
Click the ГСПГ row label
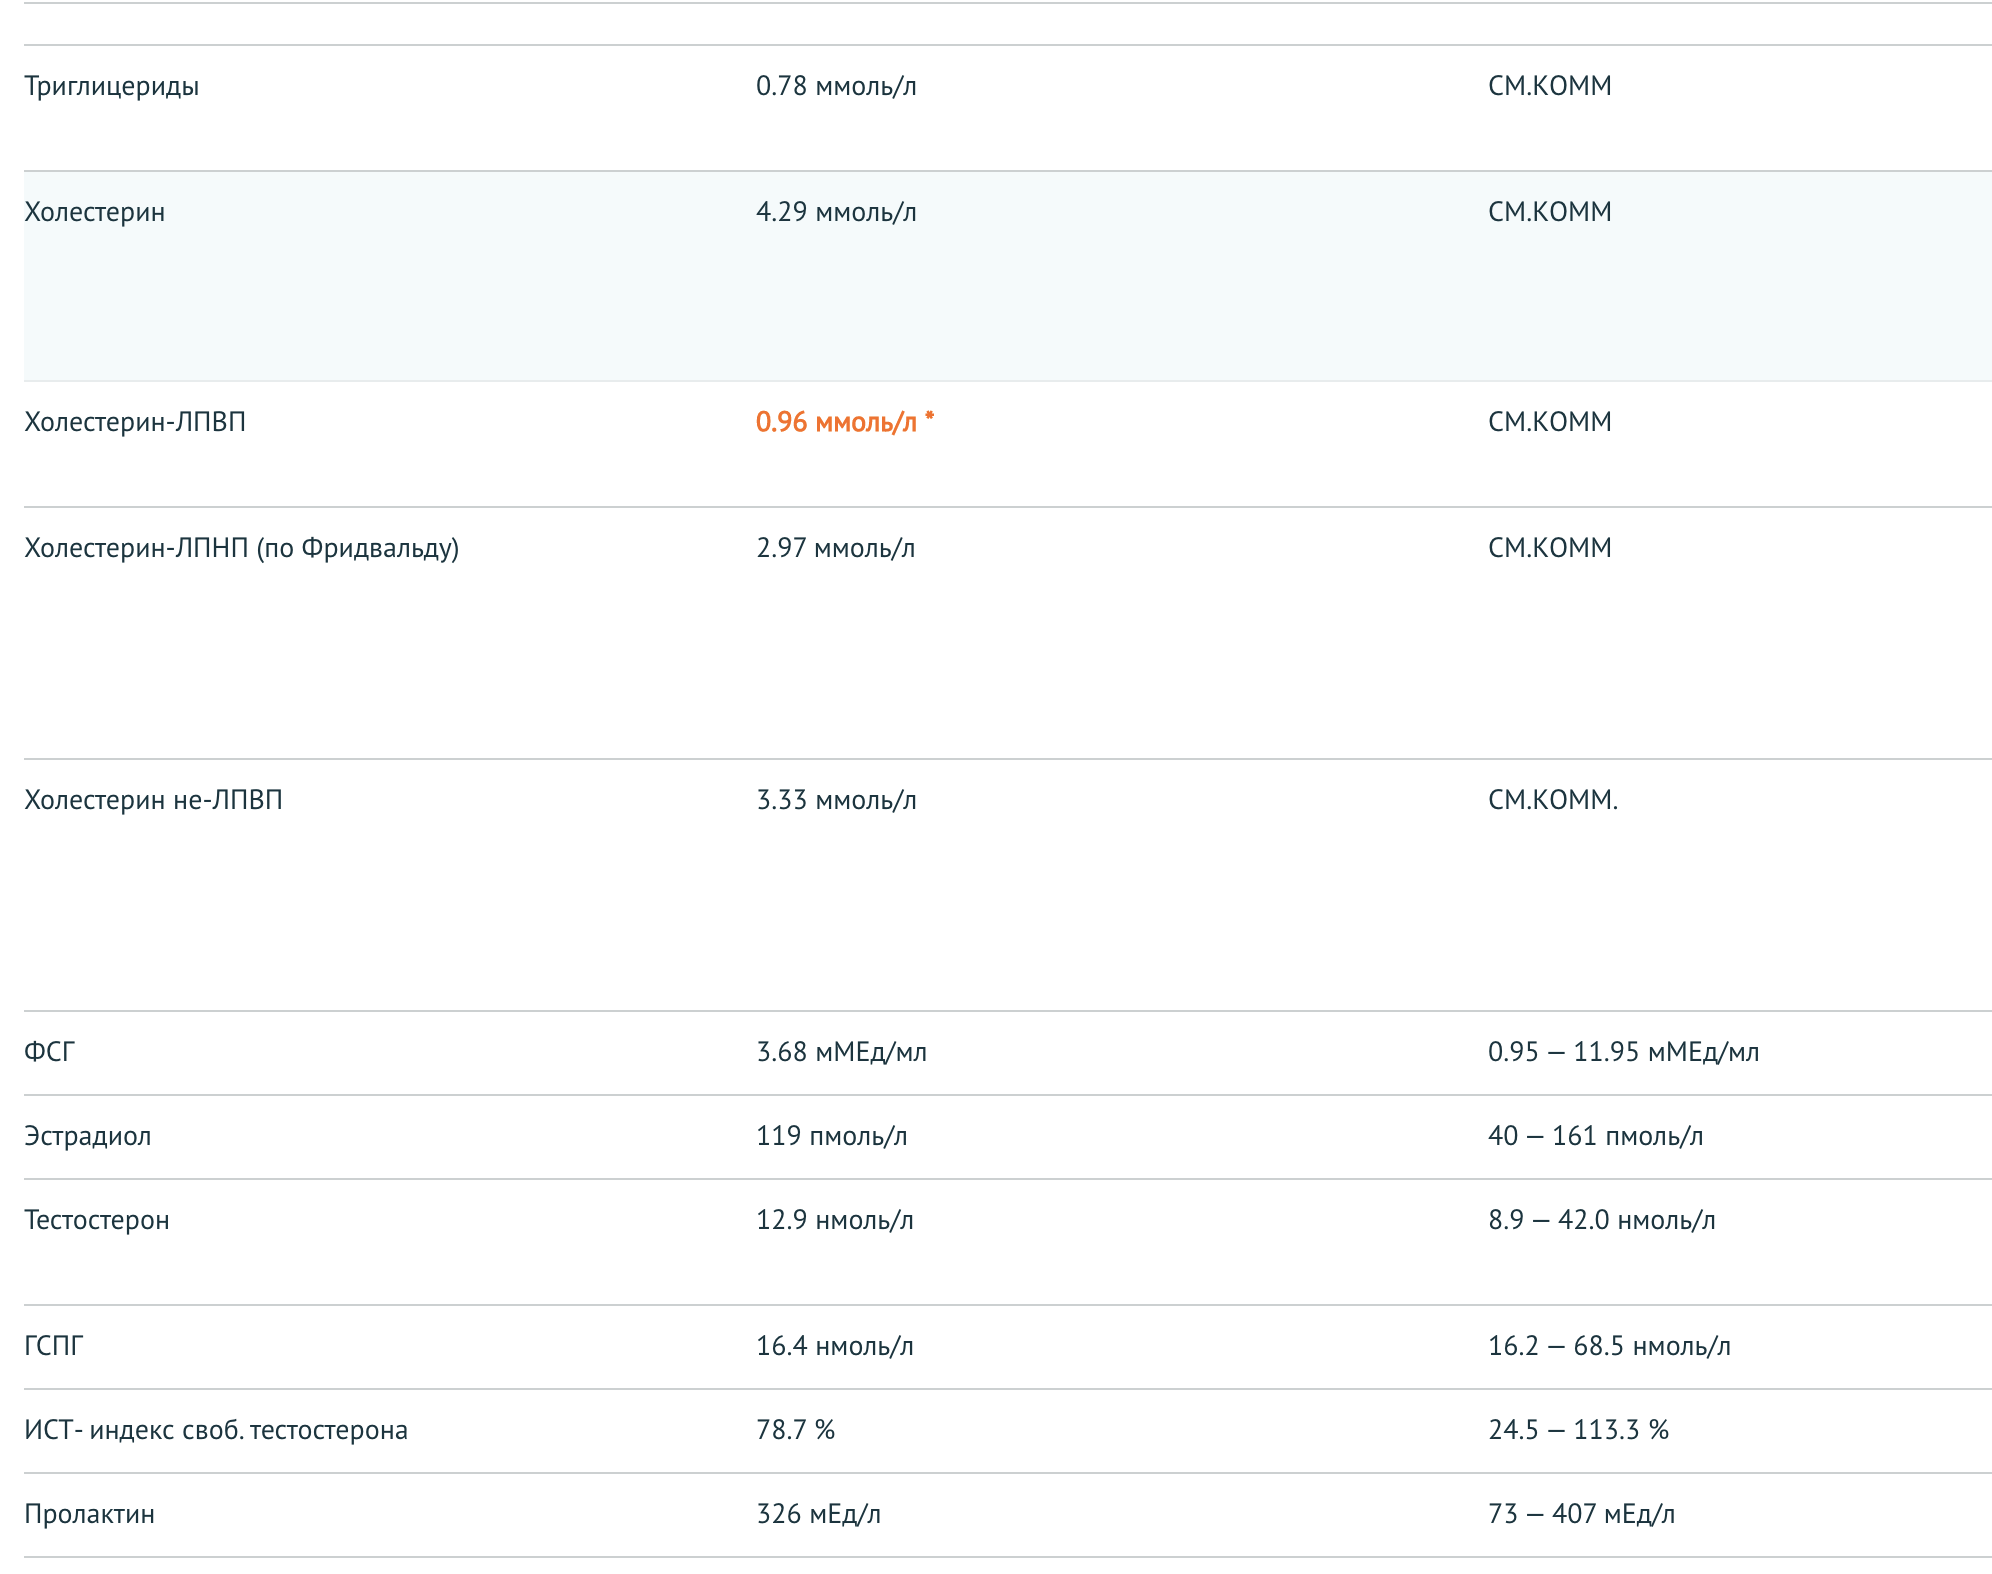(54, 1346)
